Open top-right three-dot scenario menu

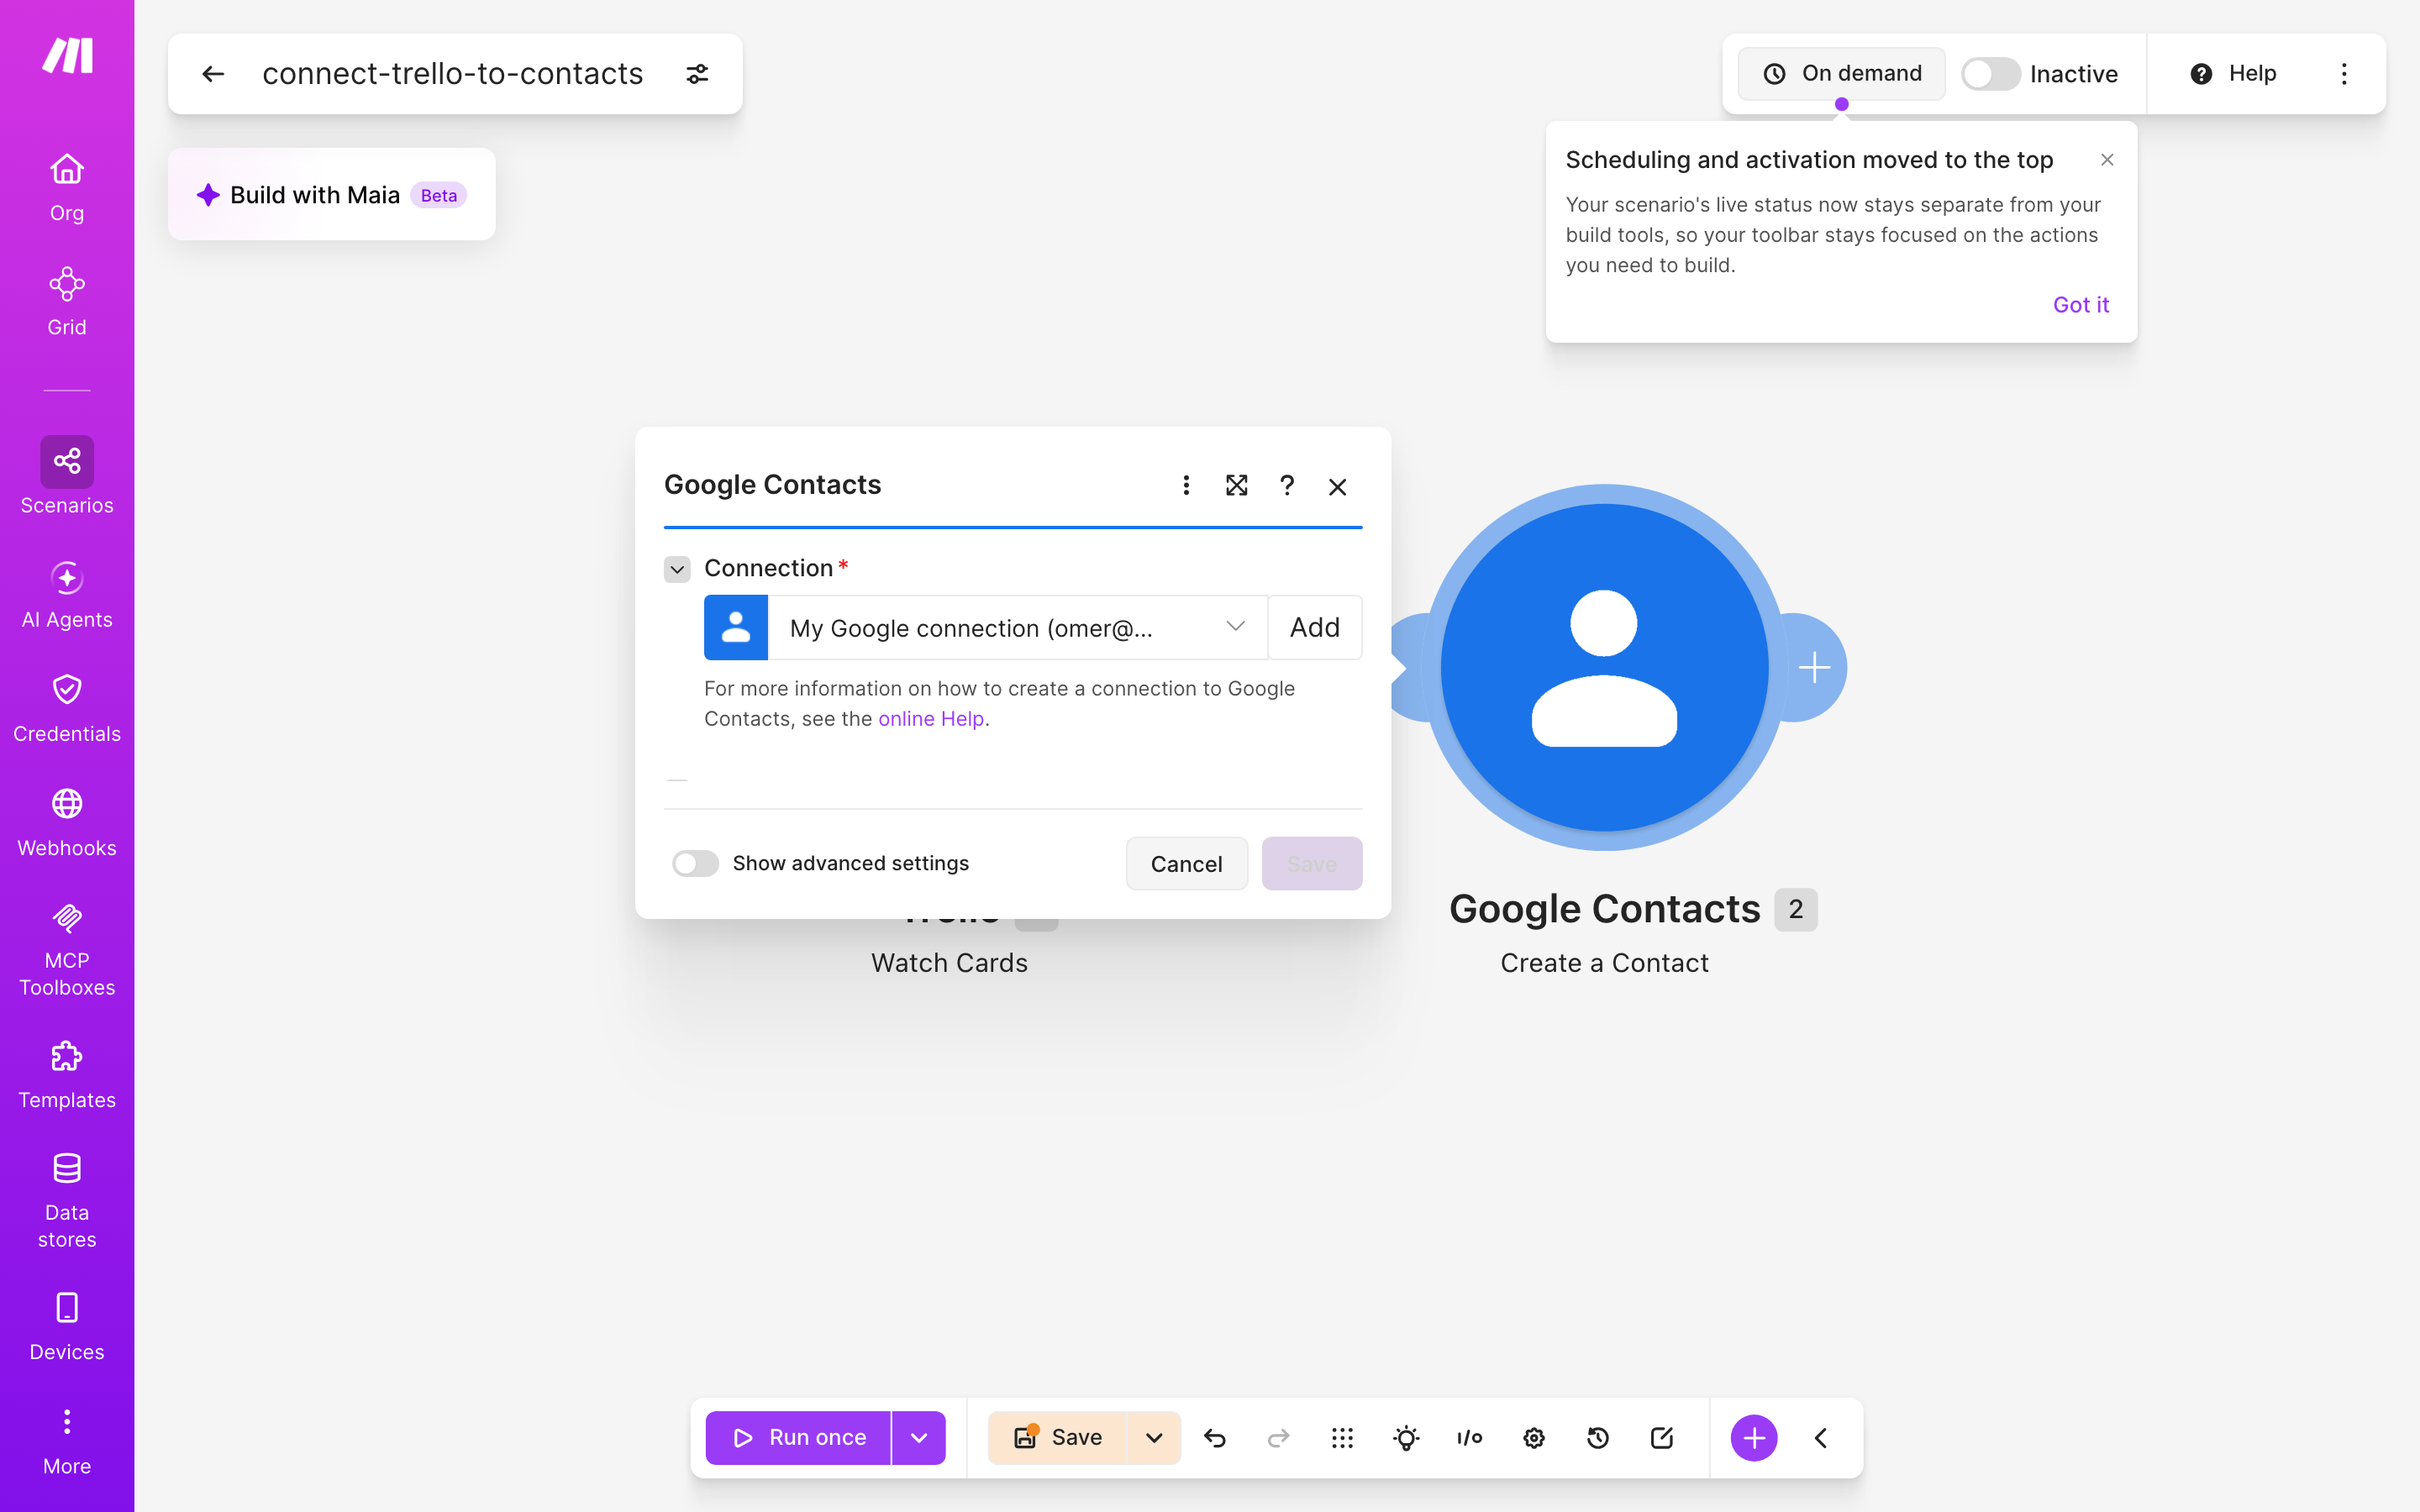click(2344, 74)
